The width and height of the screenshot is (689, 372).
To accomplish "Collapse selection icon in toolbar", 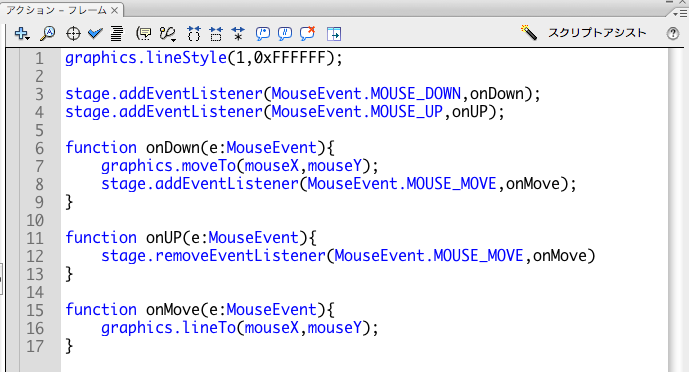I will pyautogui.click(x=216, y=33).
